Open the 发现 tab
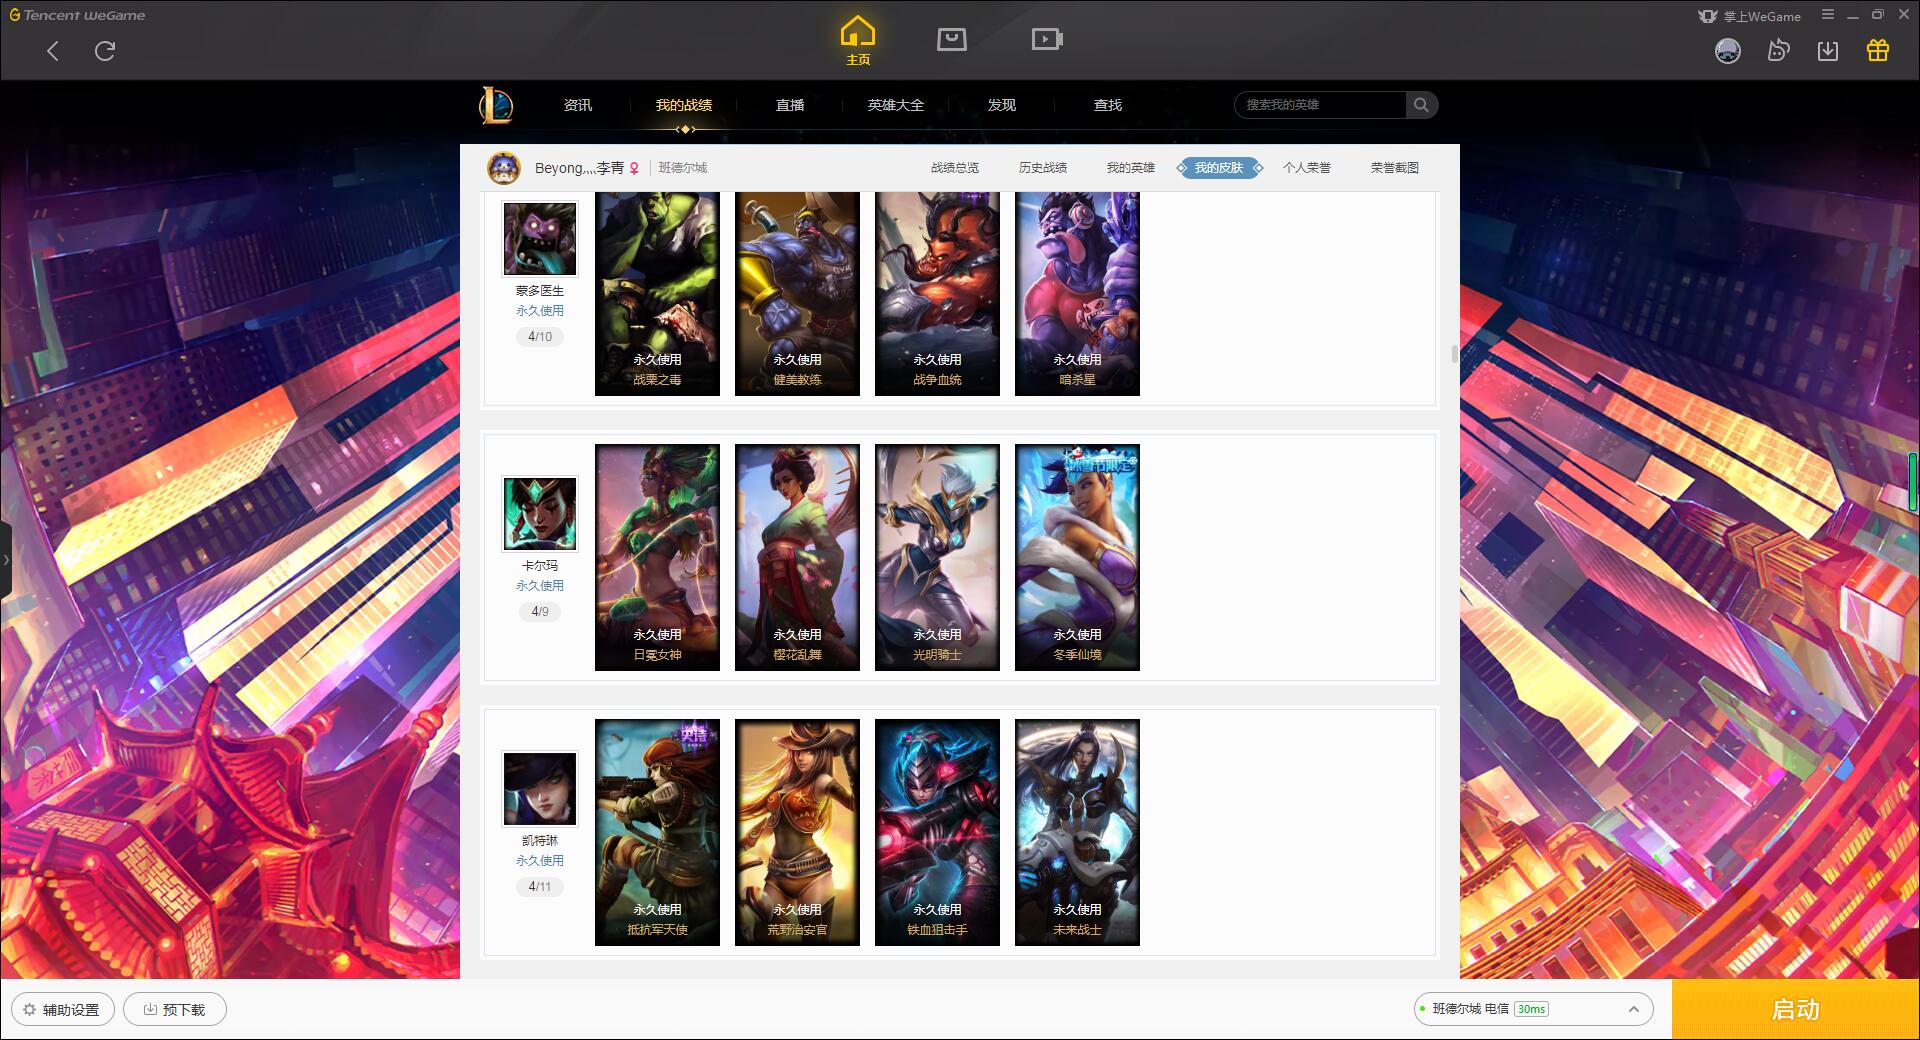Image resolution: width=1920 pixels, height=1040 pixels. click(1002, 105)
